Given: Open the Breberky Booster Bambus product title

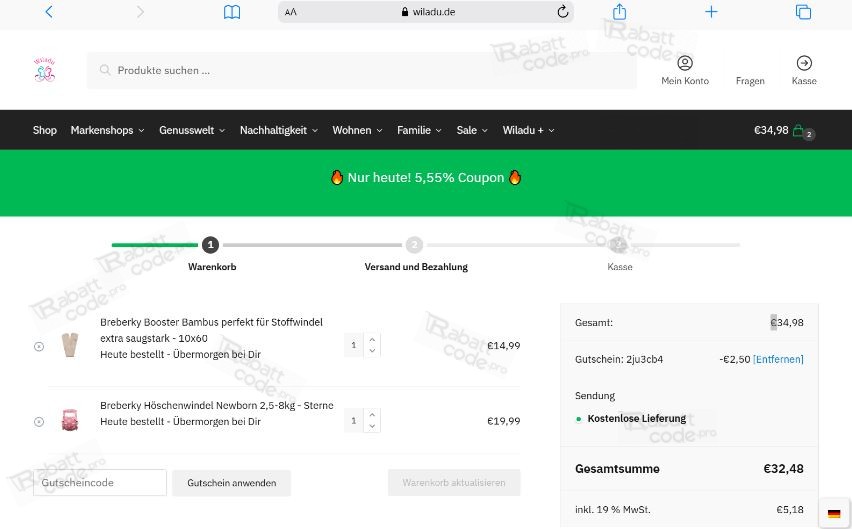Looking at the screenshot, I should click(211, 330).
